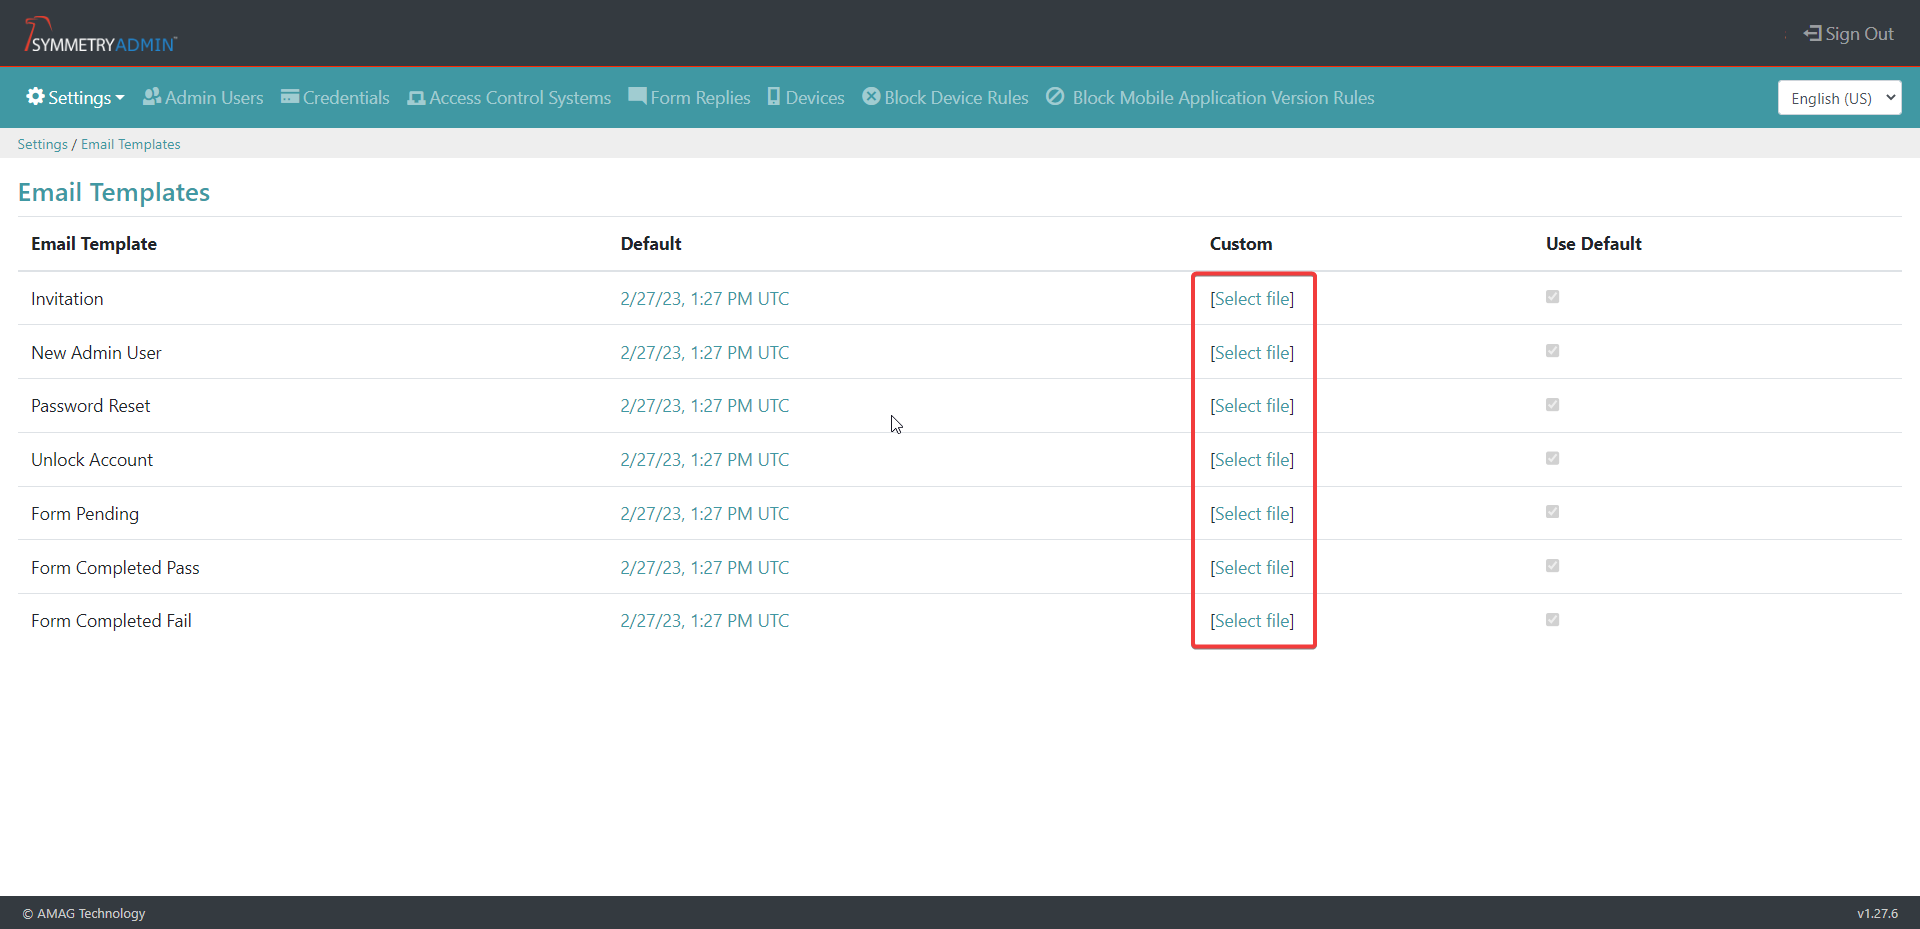Click the Sign Out arrow icon
1920x929 pixels.
tap(1812, 33)
